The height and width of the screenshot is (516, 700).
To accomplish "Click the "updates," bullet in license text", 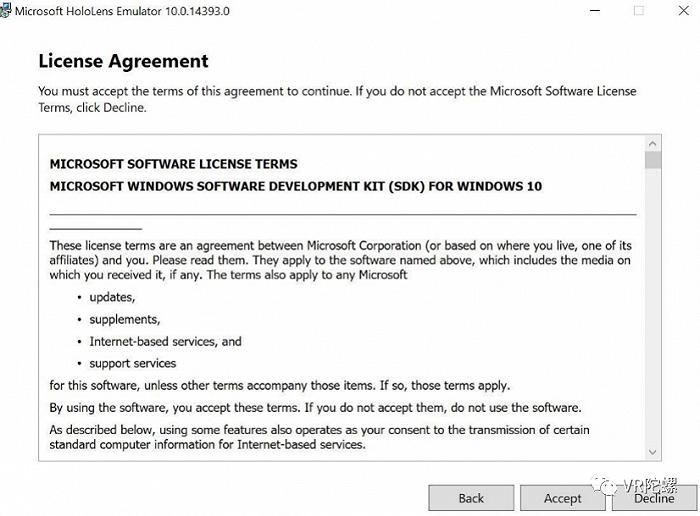I will pyautogui.click(x=112, y=297).
